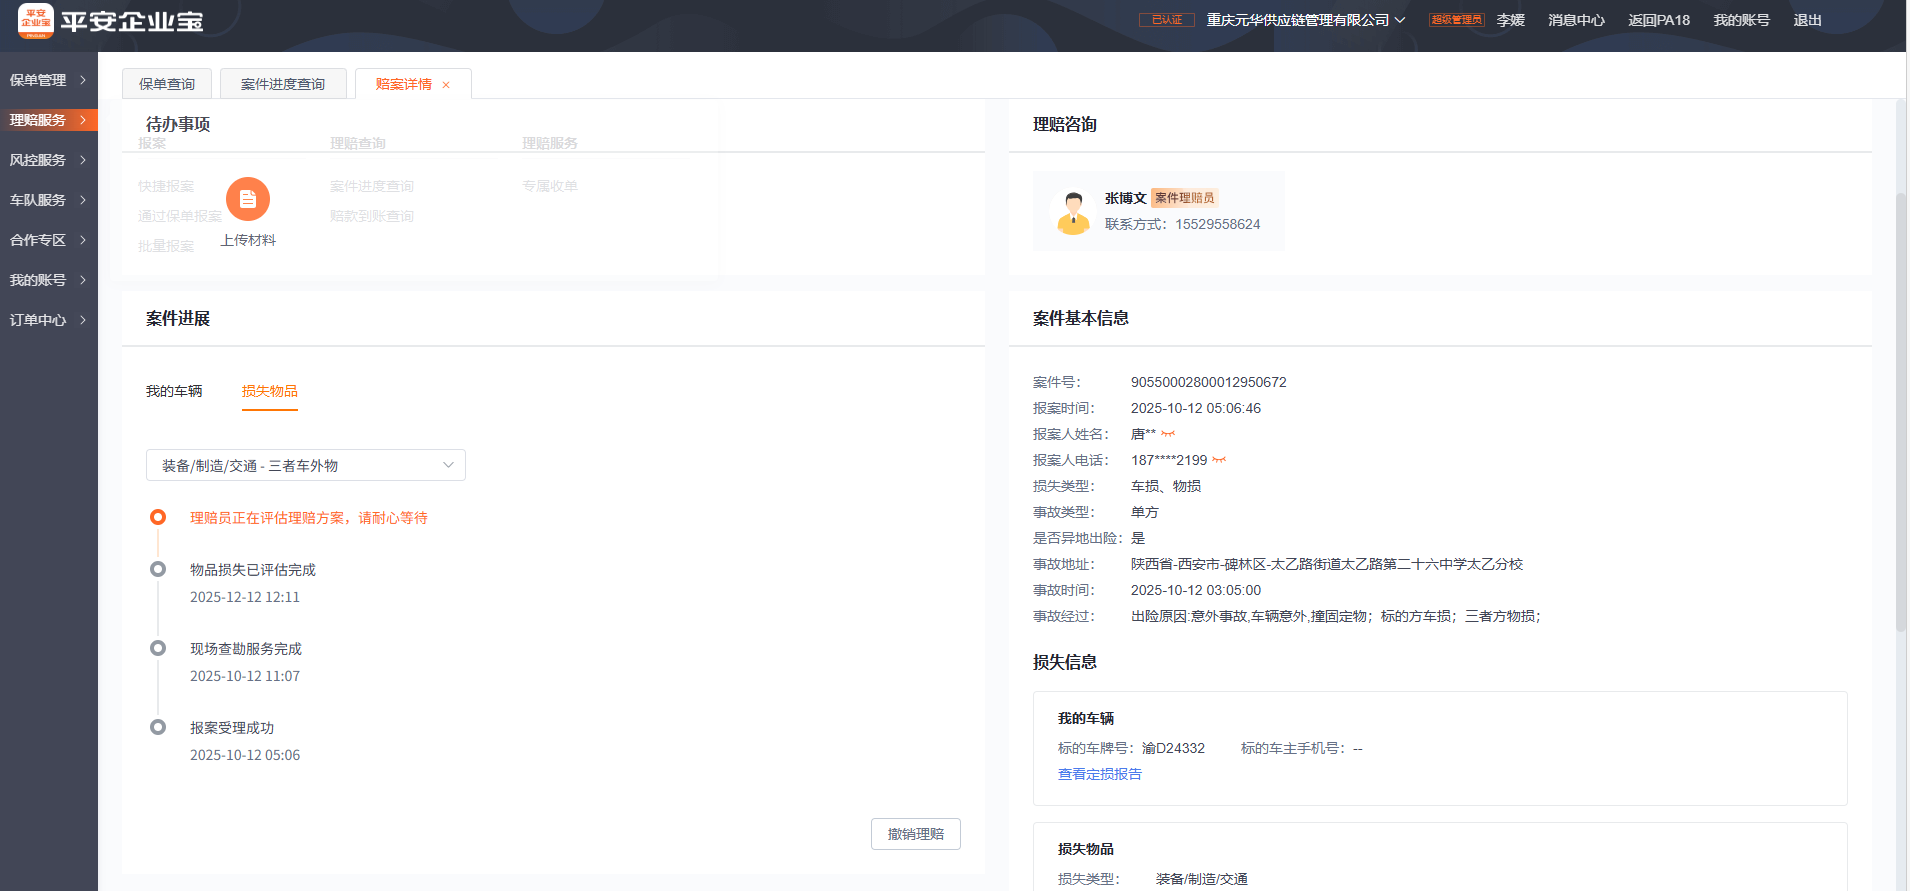Click 返回PA18 in the header
Viewport: 1910px width, 891px height.
pos(1658,20)
